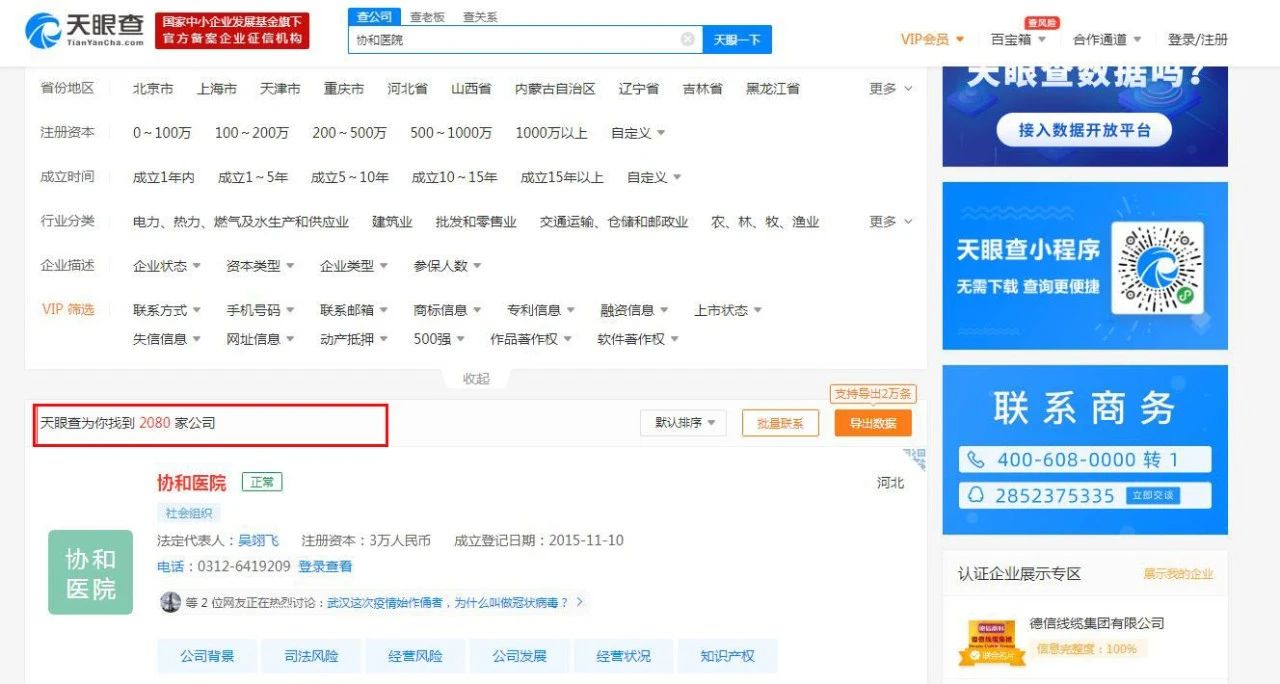This screenshot has height=684, width=1280.
Task: Click 登录查看 next to the phone number
Action: click(325, 566)
